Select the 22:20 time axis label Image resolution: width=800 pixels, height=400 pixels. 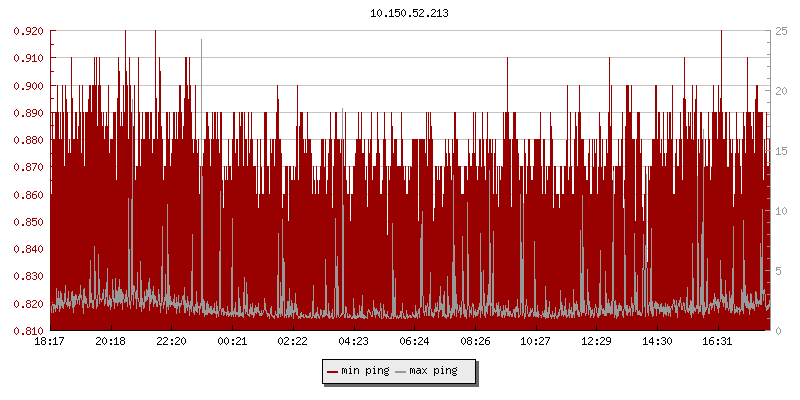point(171,342)
